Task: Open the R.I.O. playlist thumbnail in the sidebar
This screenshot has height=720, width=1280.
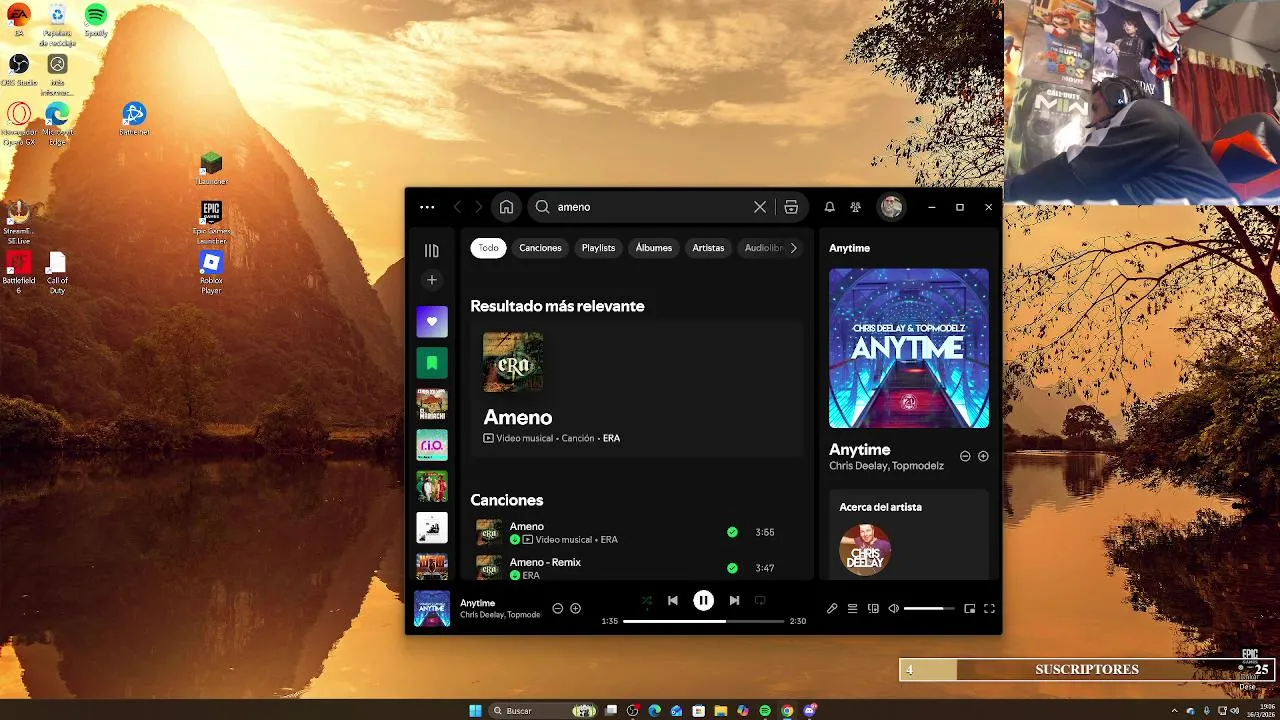Action: point(432,445)
